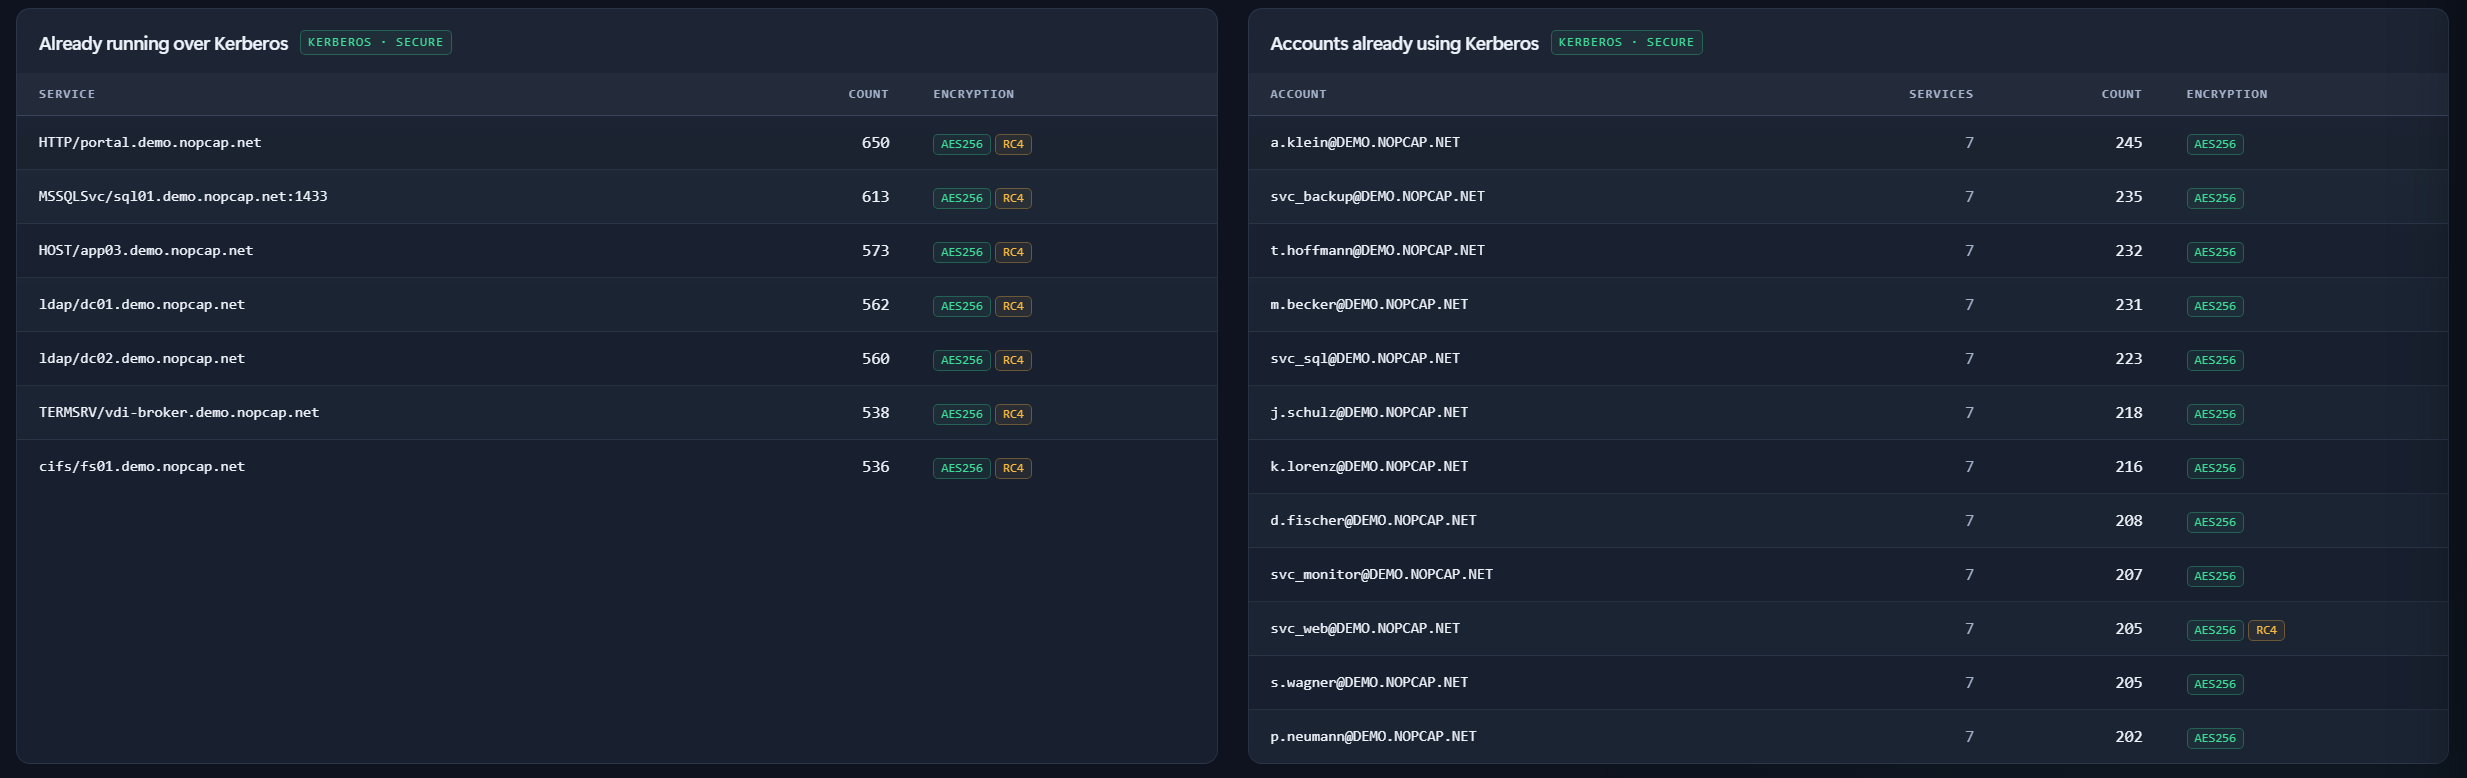Click count 223 for svc_sql

point(2129,359)
